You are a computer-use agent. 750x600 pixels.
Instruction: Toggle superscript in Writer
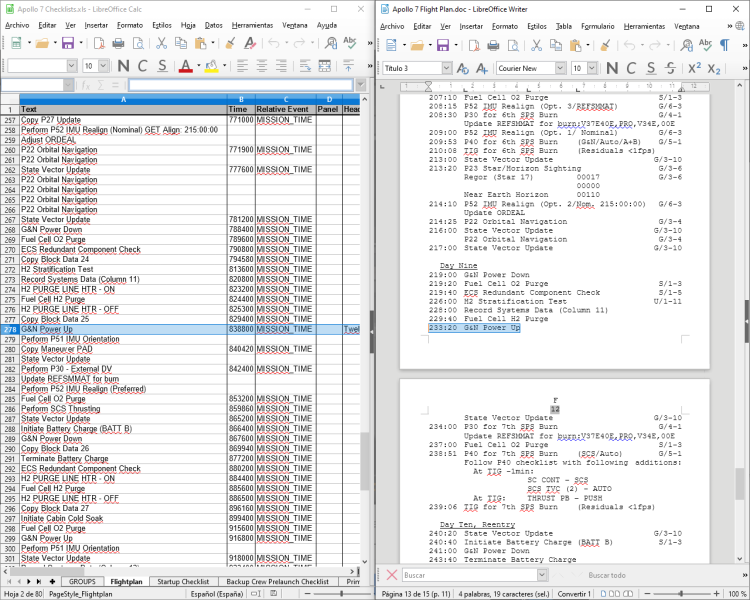point(694,68)
